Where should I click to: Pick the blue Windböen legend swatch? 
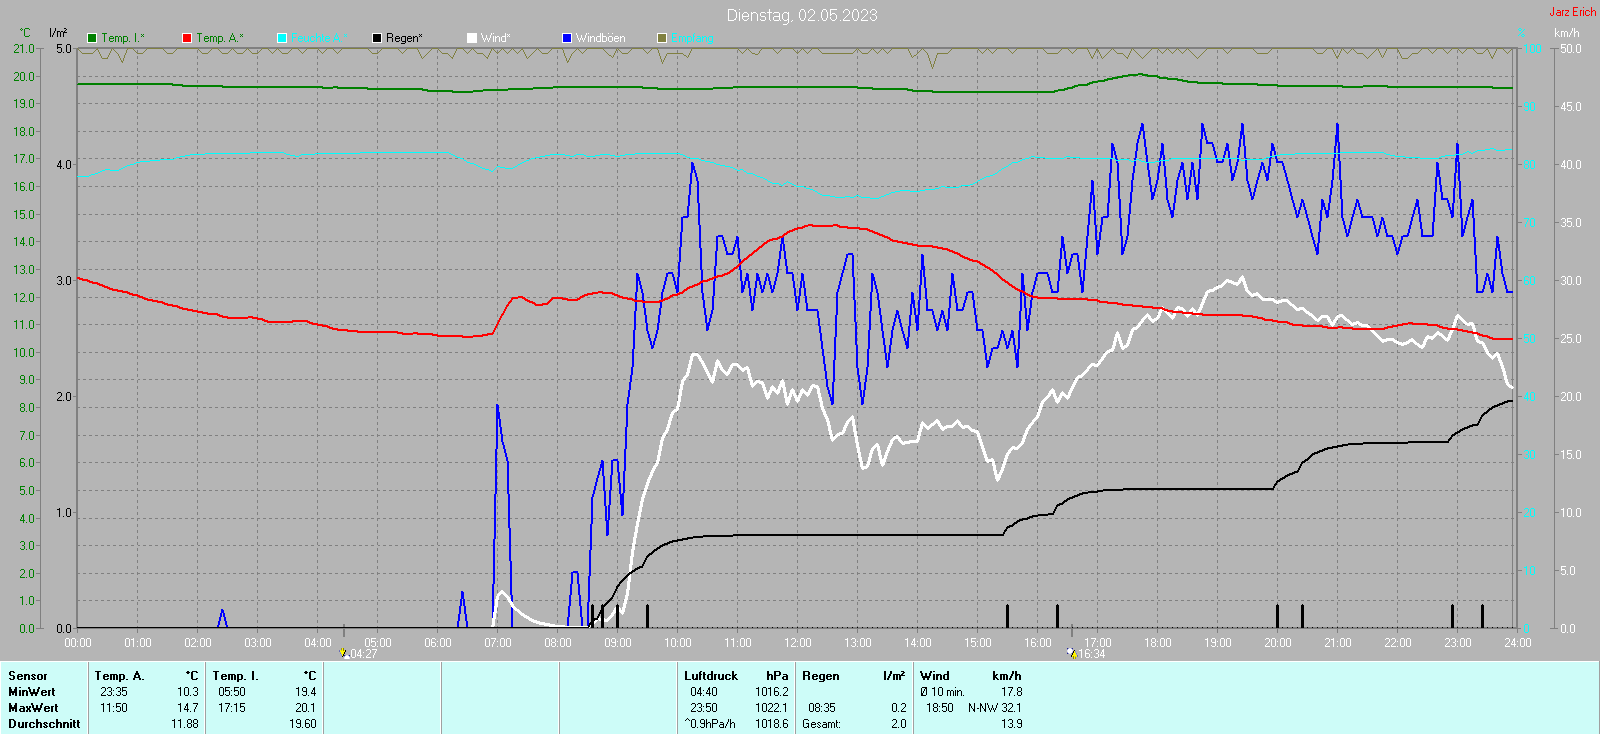coord(567,38)
